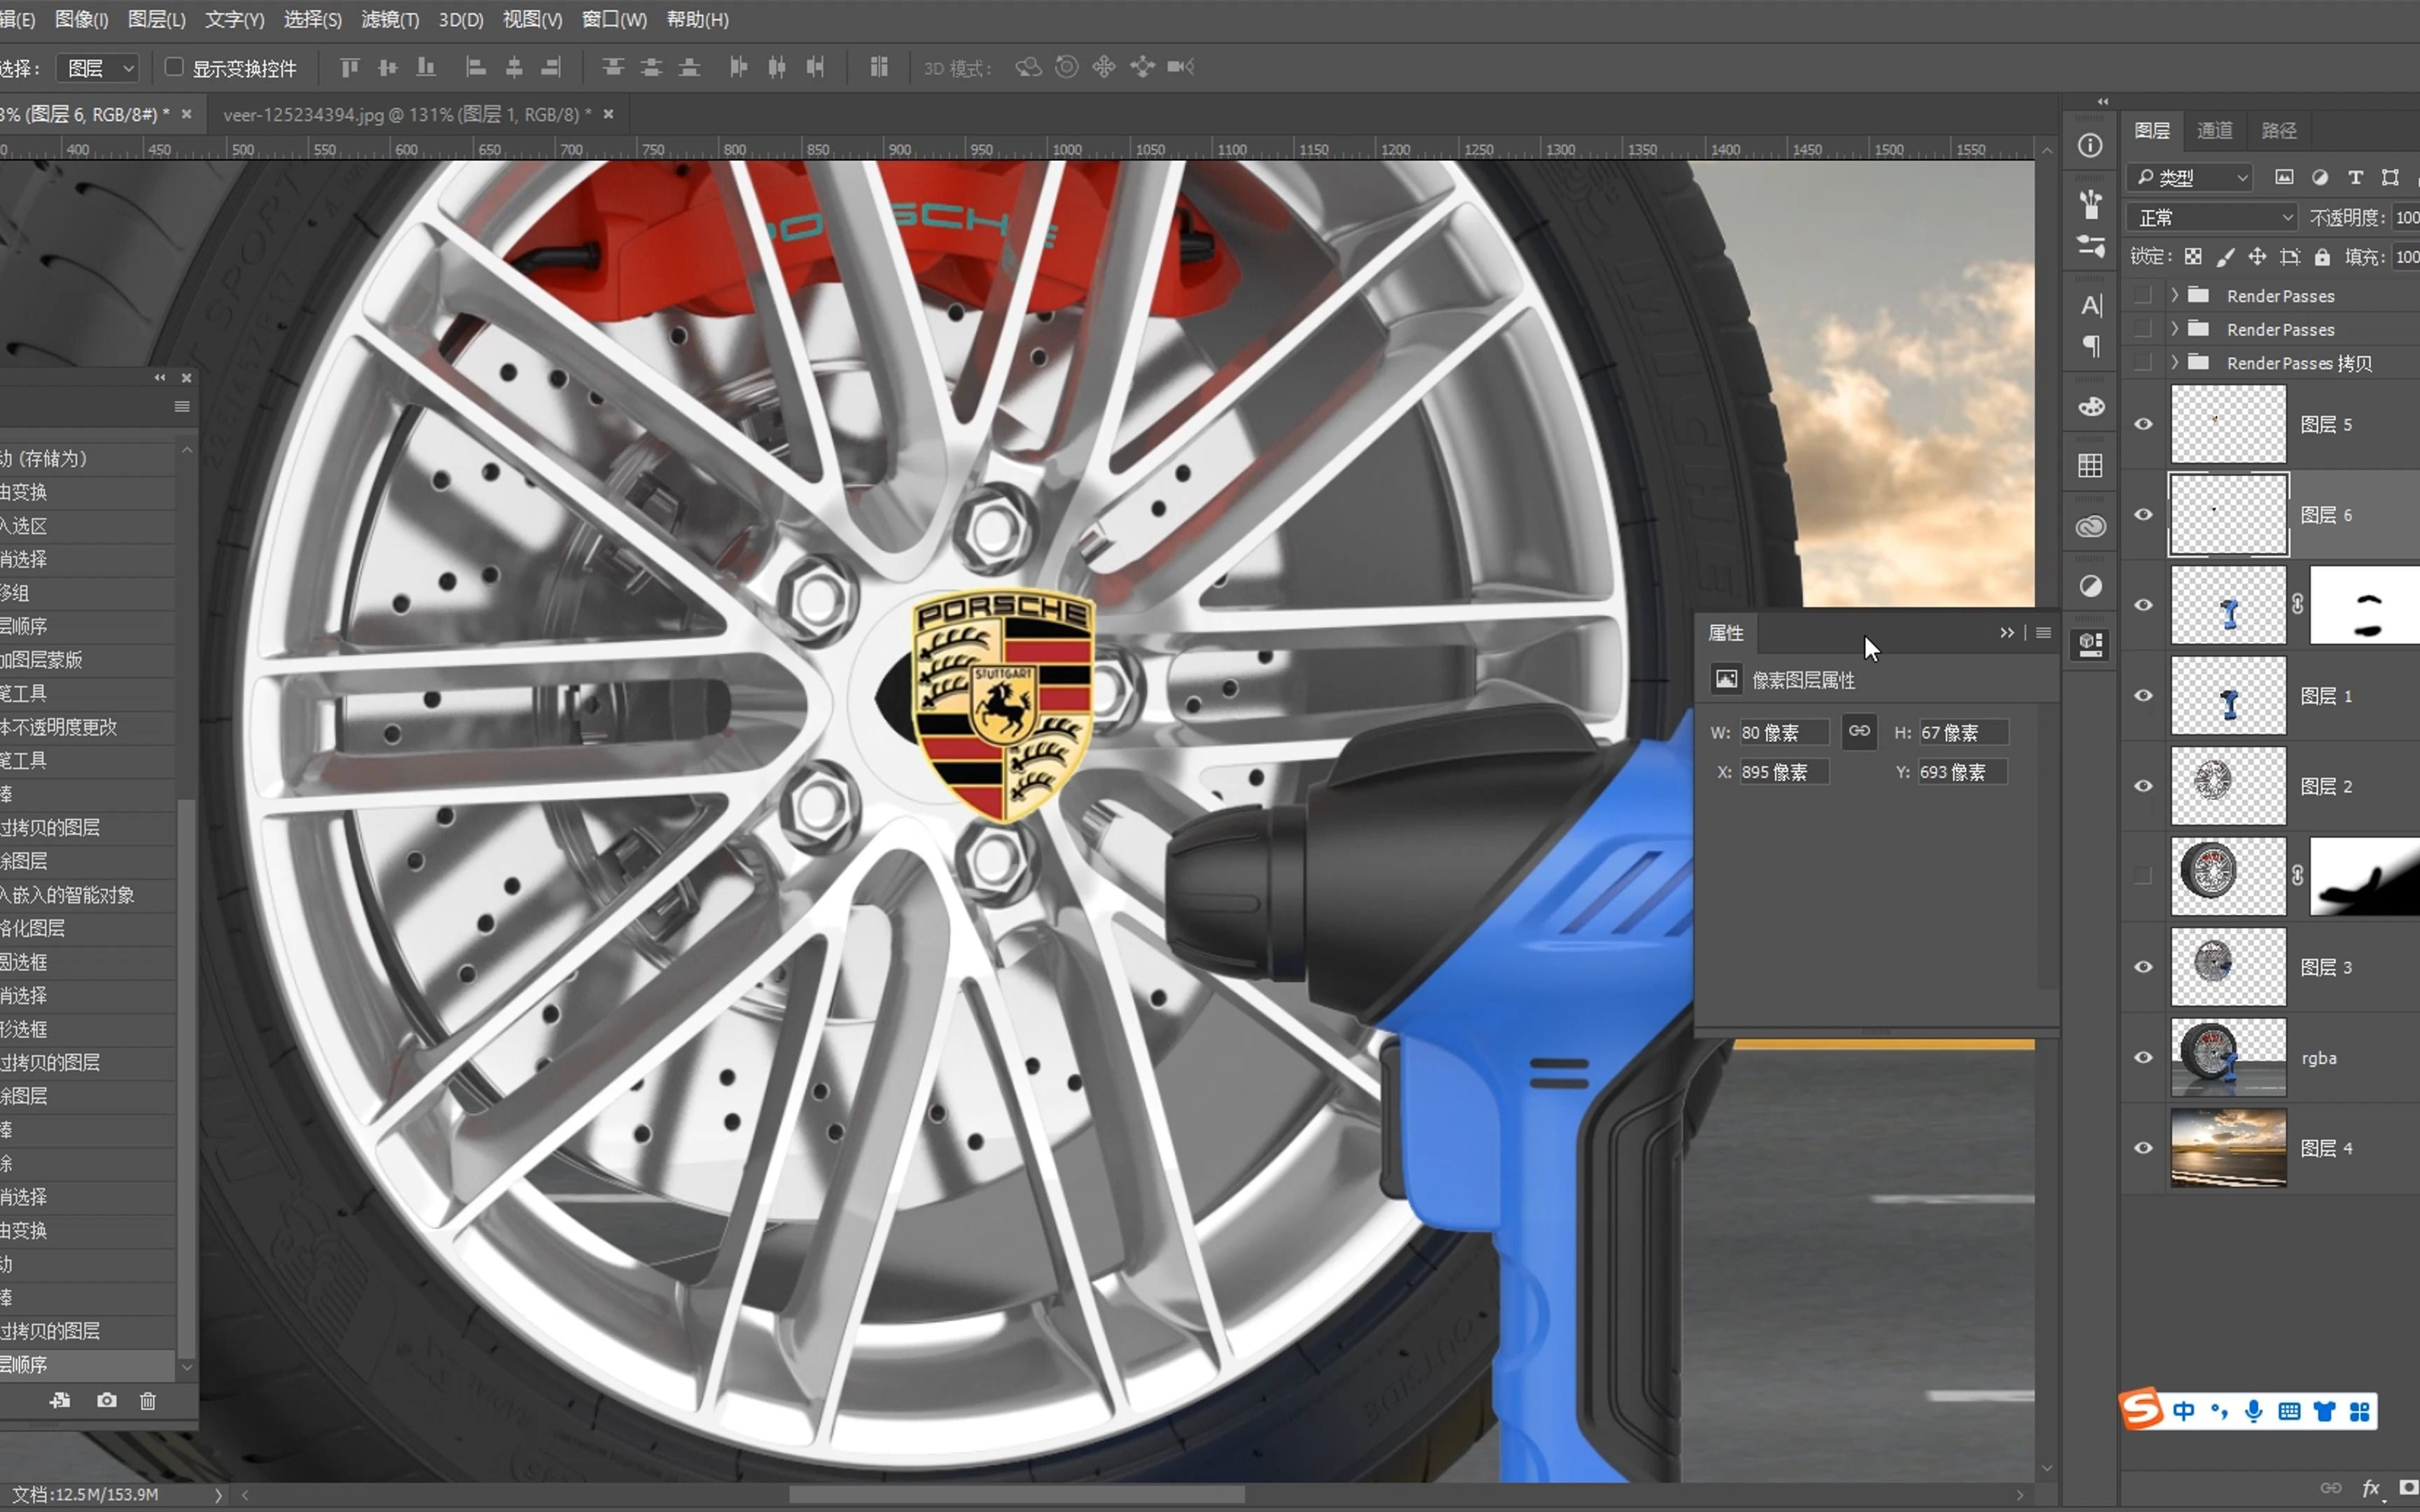Viewport: 2420px width, 1512px height.
Task: Click align left edges icon
Action: tap(476, 67)
